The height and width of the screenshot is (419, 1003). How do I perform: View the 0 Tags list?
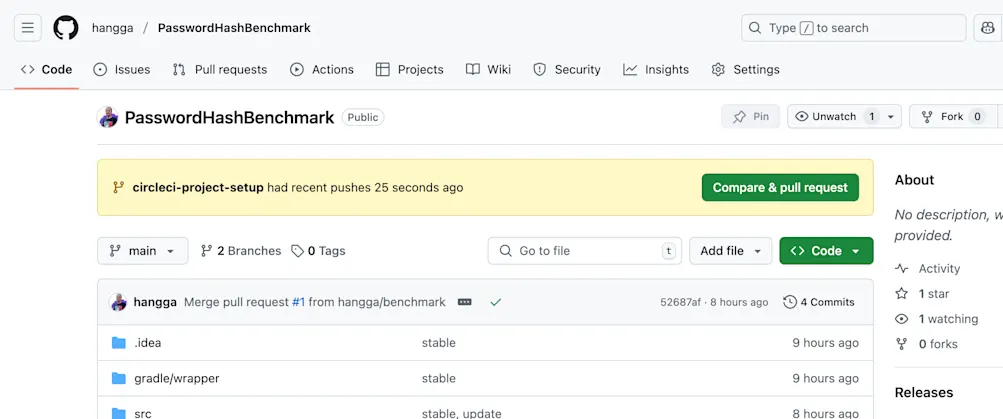(x=318, y=251)
